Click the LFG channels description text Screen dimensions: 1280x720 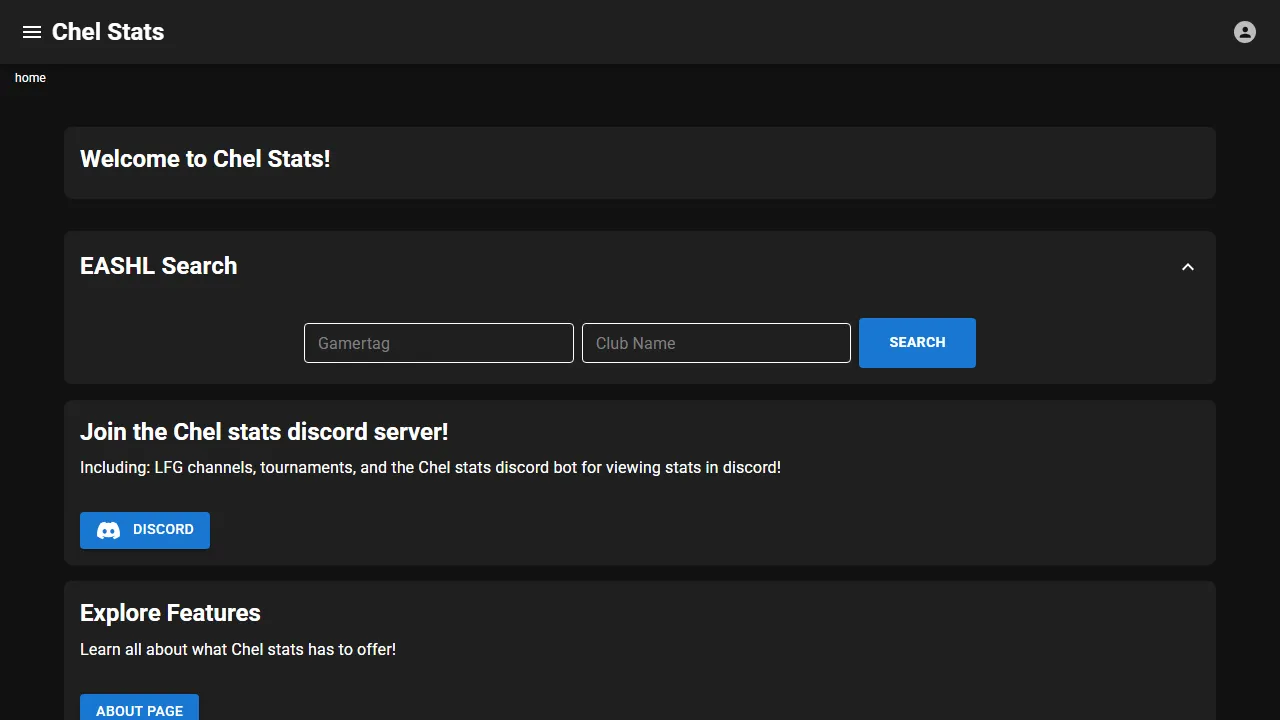tap(430, 467)
